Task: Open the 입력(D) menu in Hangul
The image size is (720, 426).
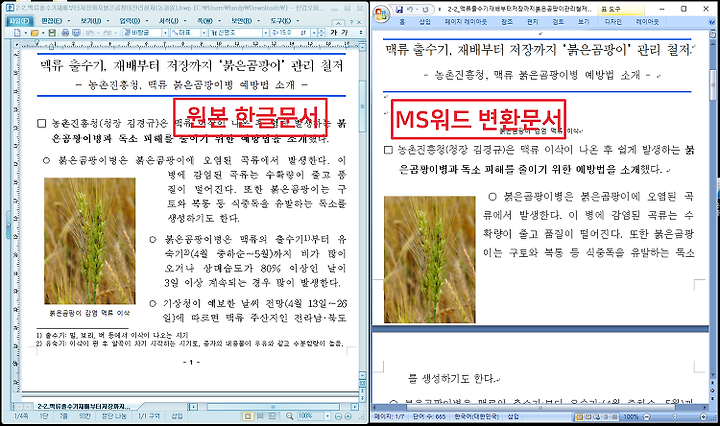Action: coord(130,21)
